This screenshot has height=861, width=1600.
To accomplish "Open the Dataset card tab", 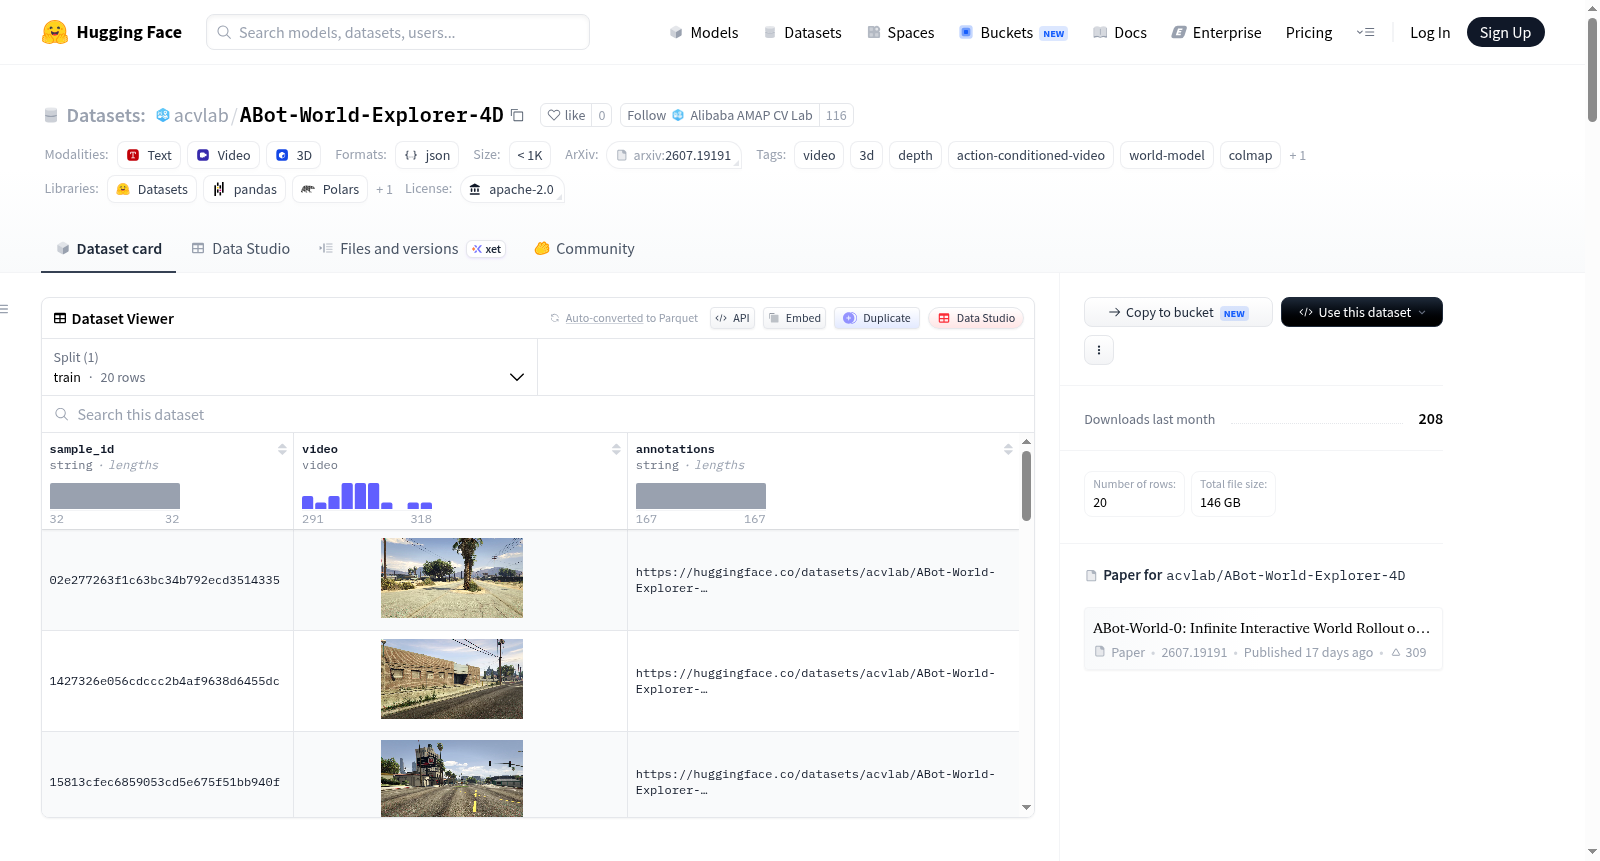I will [x=109, y=249].
